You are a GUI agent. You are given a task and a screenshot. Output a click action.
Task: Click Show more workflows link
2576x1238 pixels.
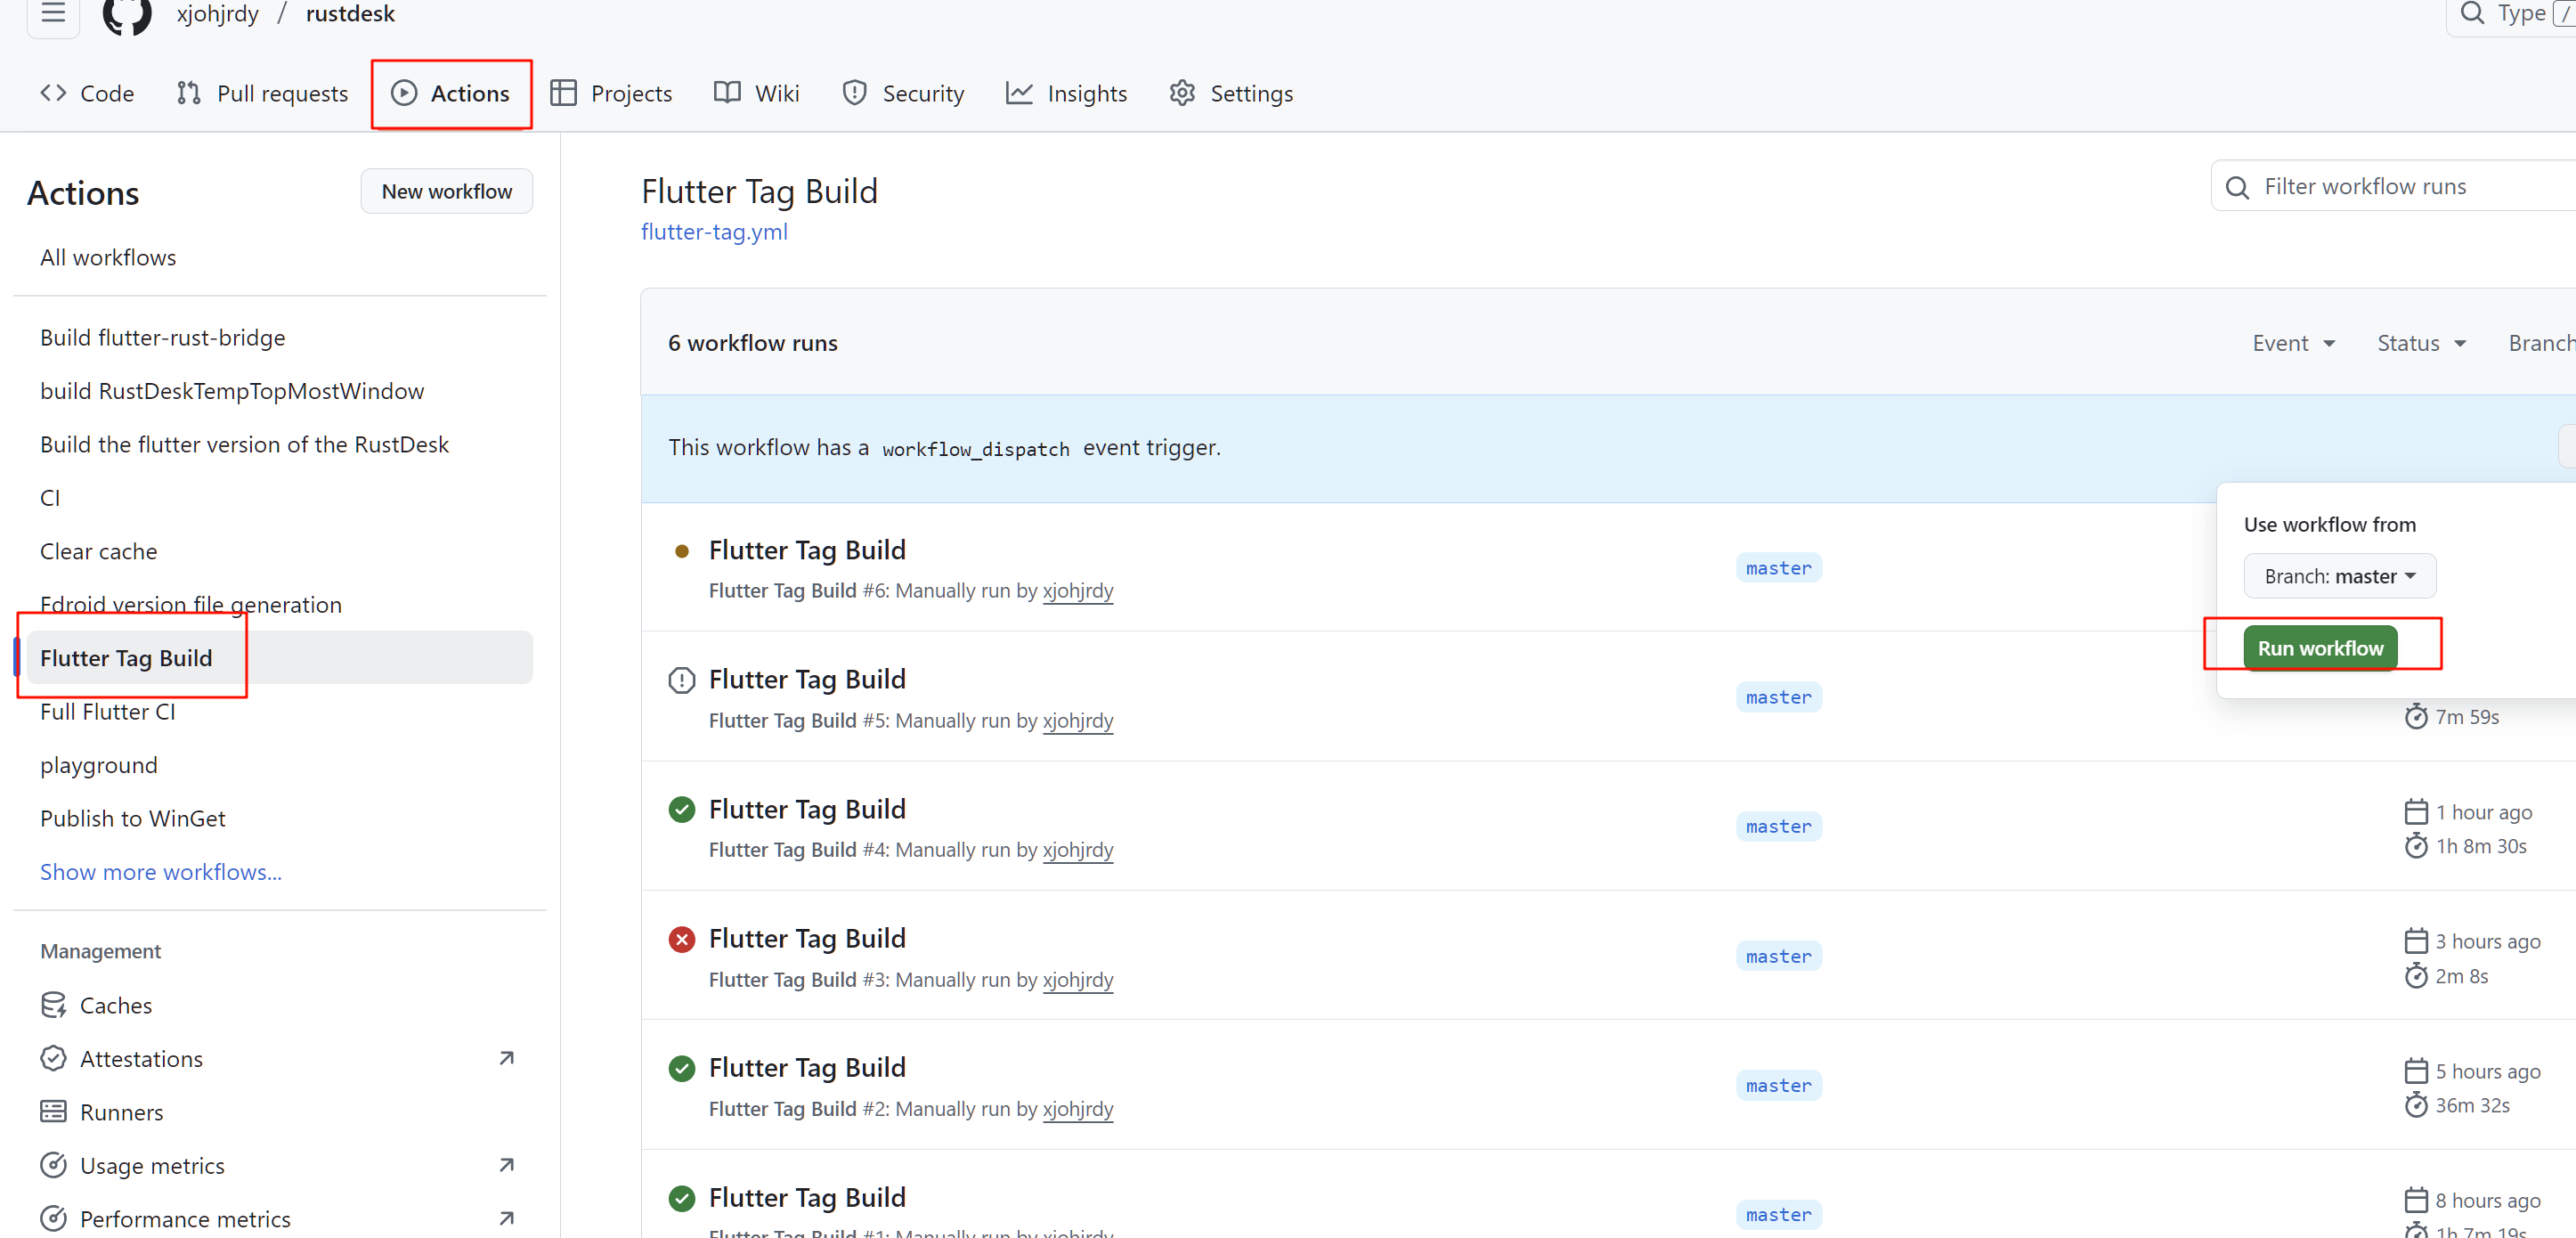click(160, 872)
